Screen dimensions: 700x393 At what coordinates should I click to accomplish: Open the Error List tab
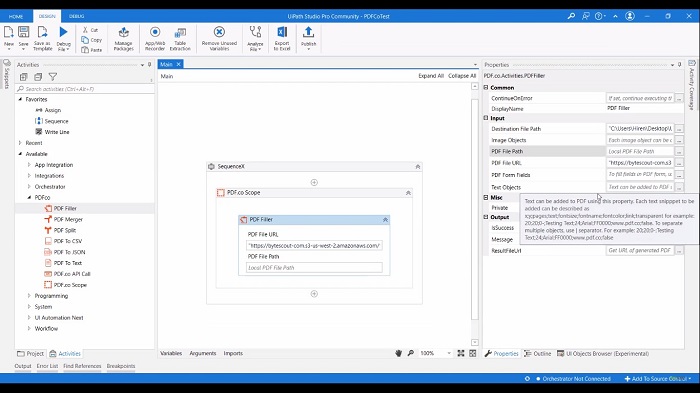pos(47,366)
